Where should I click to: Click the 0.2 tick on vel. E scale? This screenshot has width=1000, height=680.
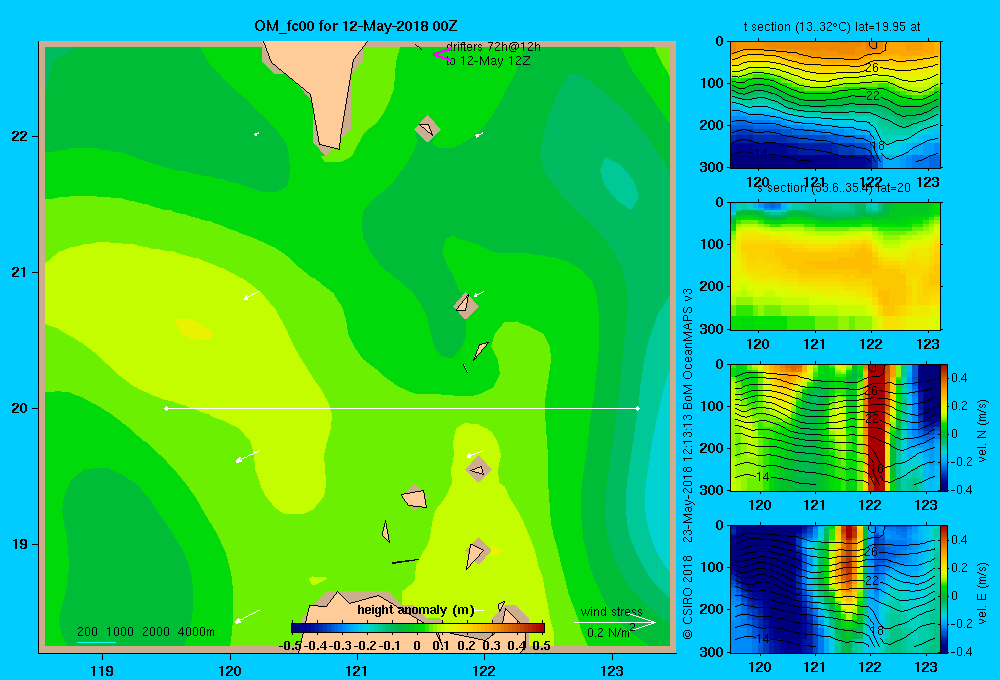click(x=959, y=568)
